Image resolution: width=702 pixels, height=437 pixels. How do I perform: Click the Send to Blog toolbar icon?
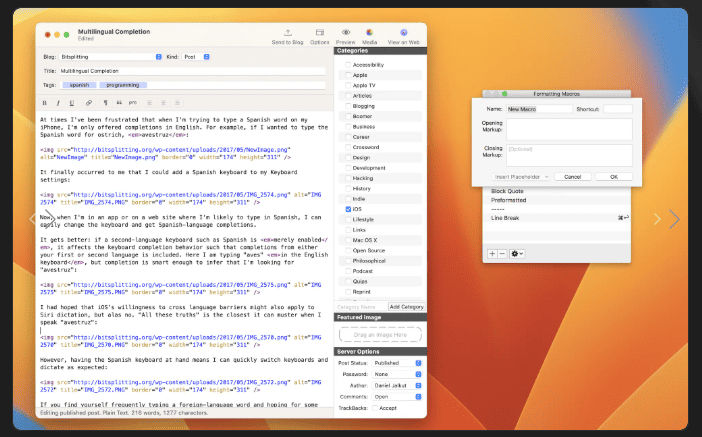coord(287,33)
